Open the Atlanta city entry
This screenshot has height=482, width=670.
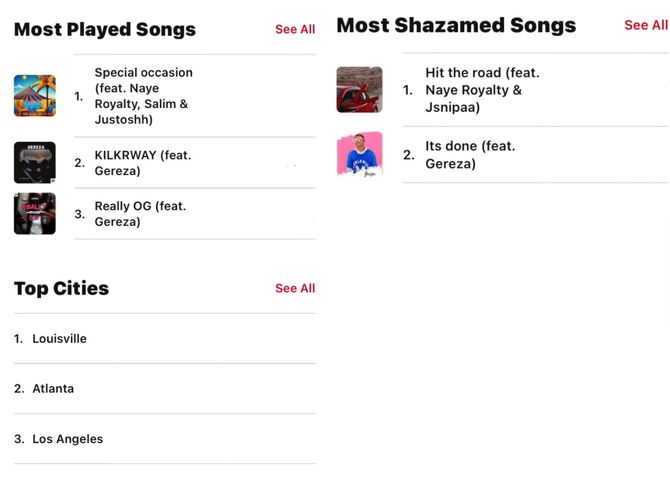pyautogui.click(x=53, y=389)
